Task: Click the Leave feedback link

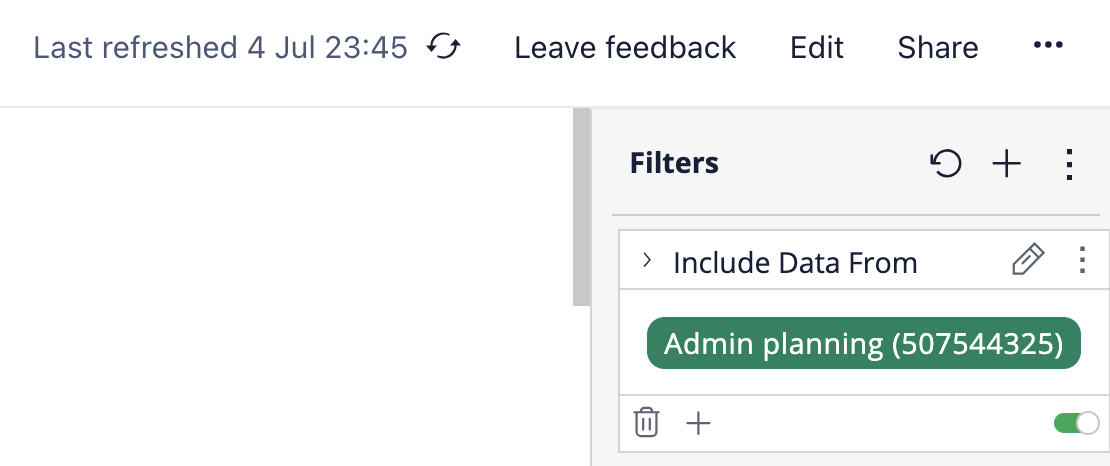Action: (625, 47)
